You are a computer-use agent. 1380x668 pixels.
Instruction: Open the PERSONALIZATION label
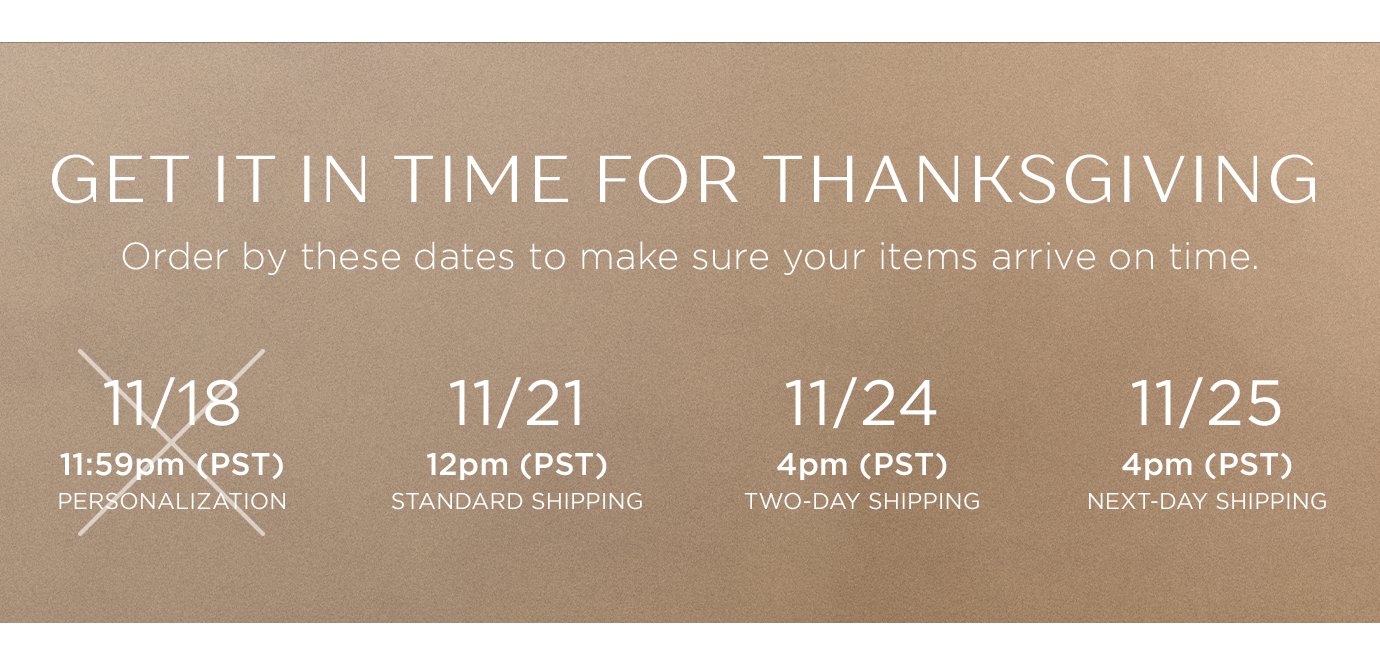(172, 501)
